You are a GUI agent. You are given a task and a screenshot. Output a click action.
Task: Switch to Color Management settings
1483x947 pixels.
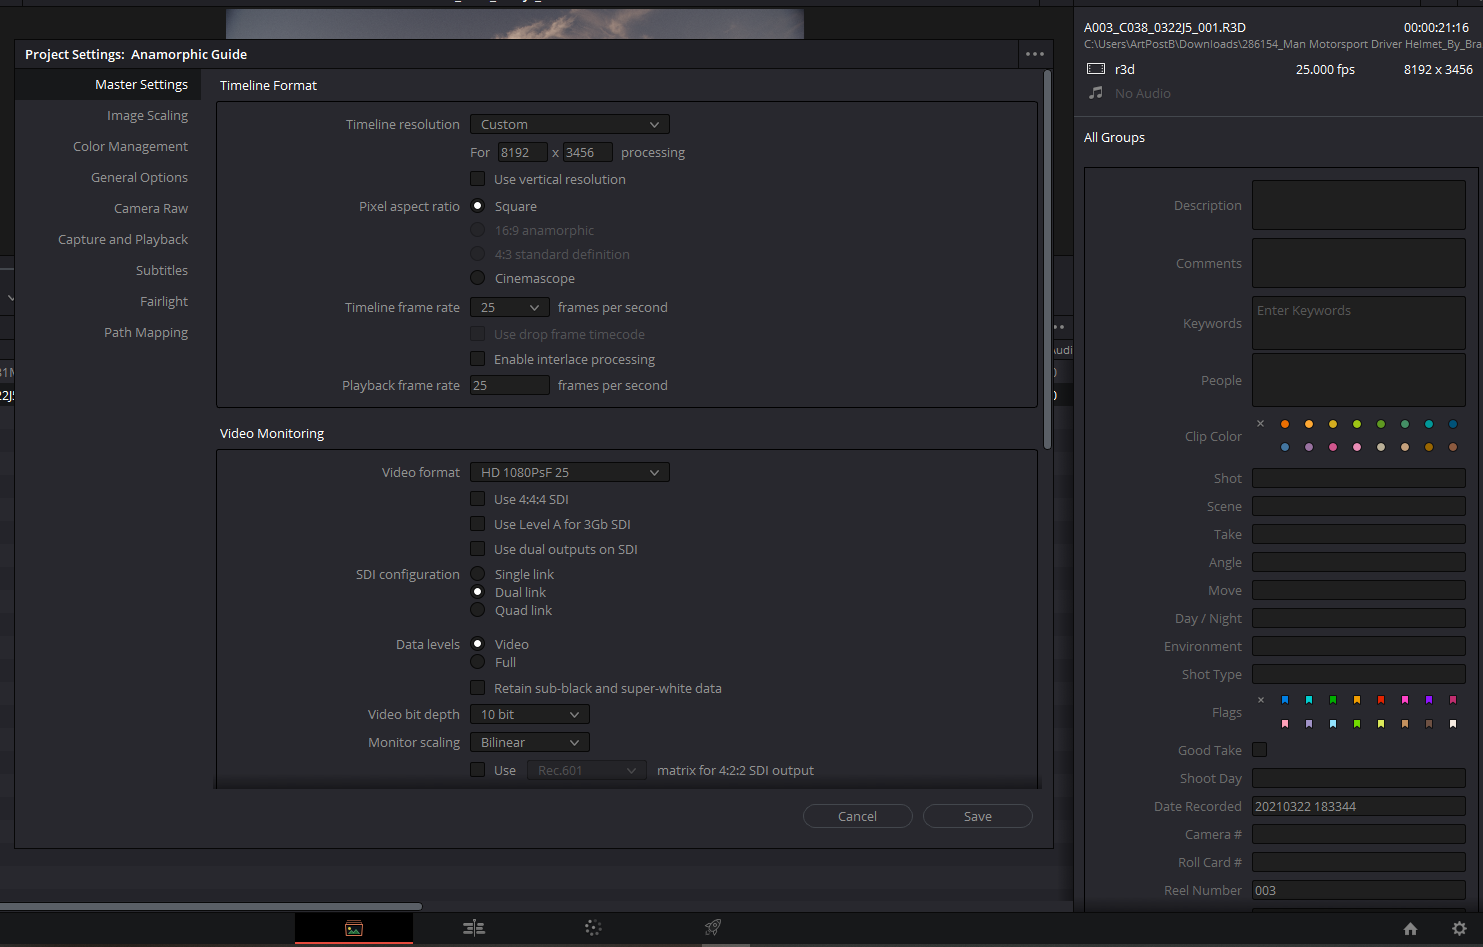(x=130, y=146)
